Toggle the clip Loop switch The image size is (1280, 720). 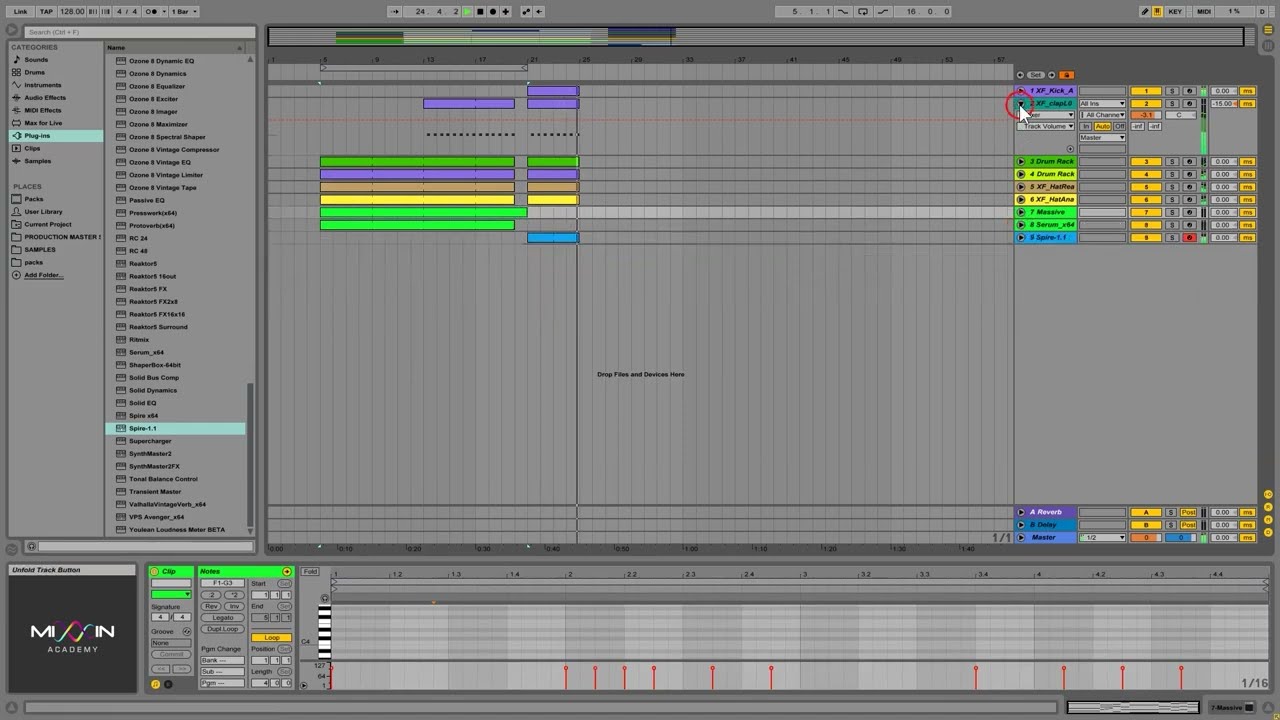click(272, 637)
